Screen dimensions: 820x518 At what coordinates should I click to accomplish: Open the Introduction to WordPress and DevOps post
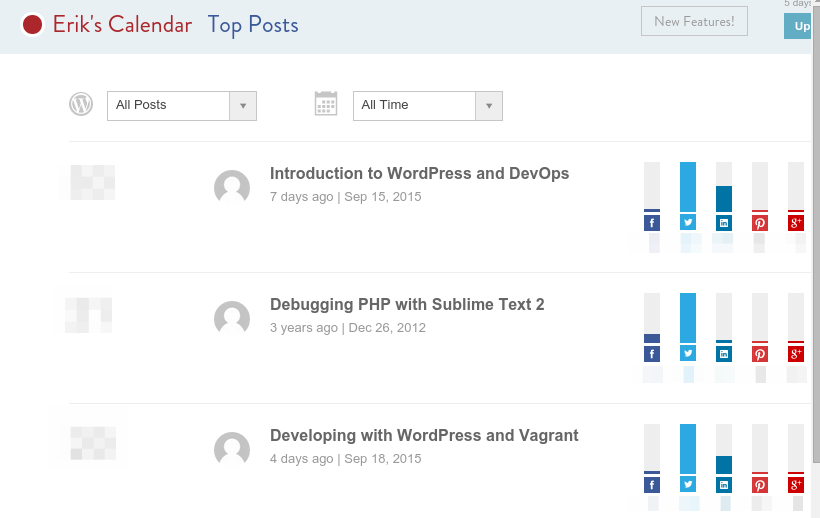(419, 174)
